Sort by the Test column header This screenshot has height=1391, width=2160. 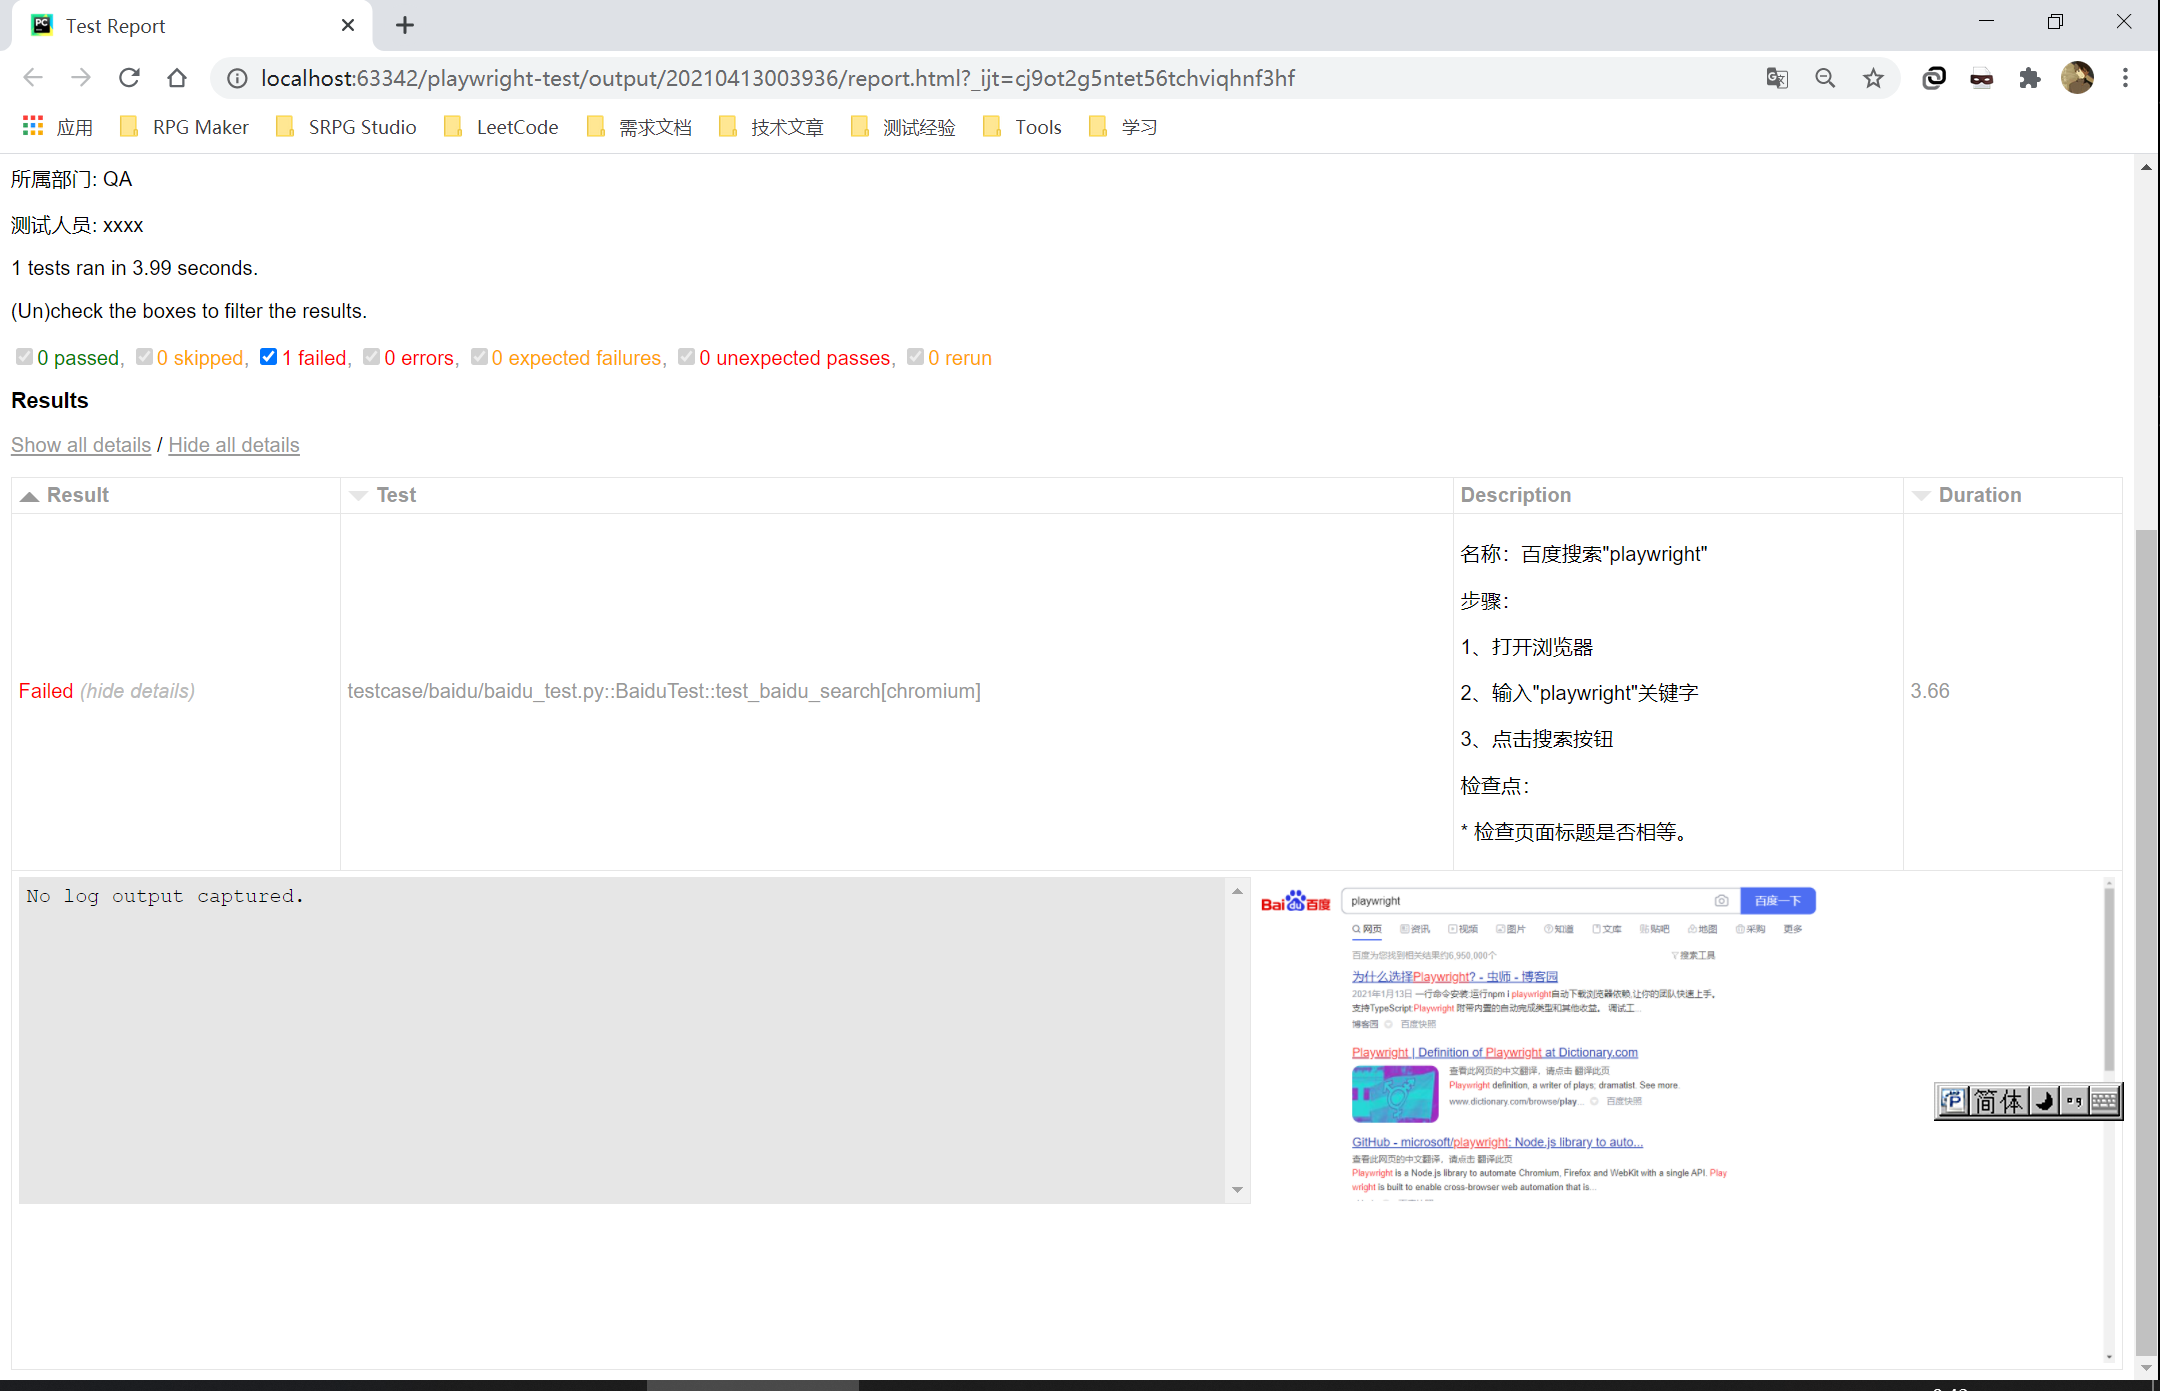click(x=396, y=495)
